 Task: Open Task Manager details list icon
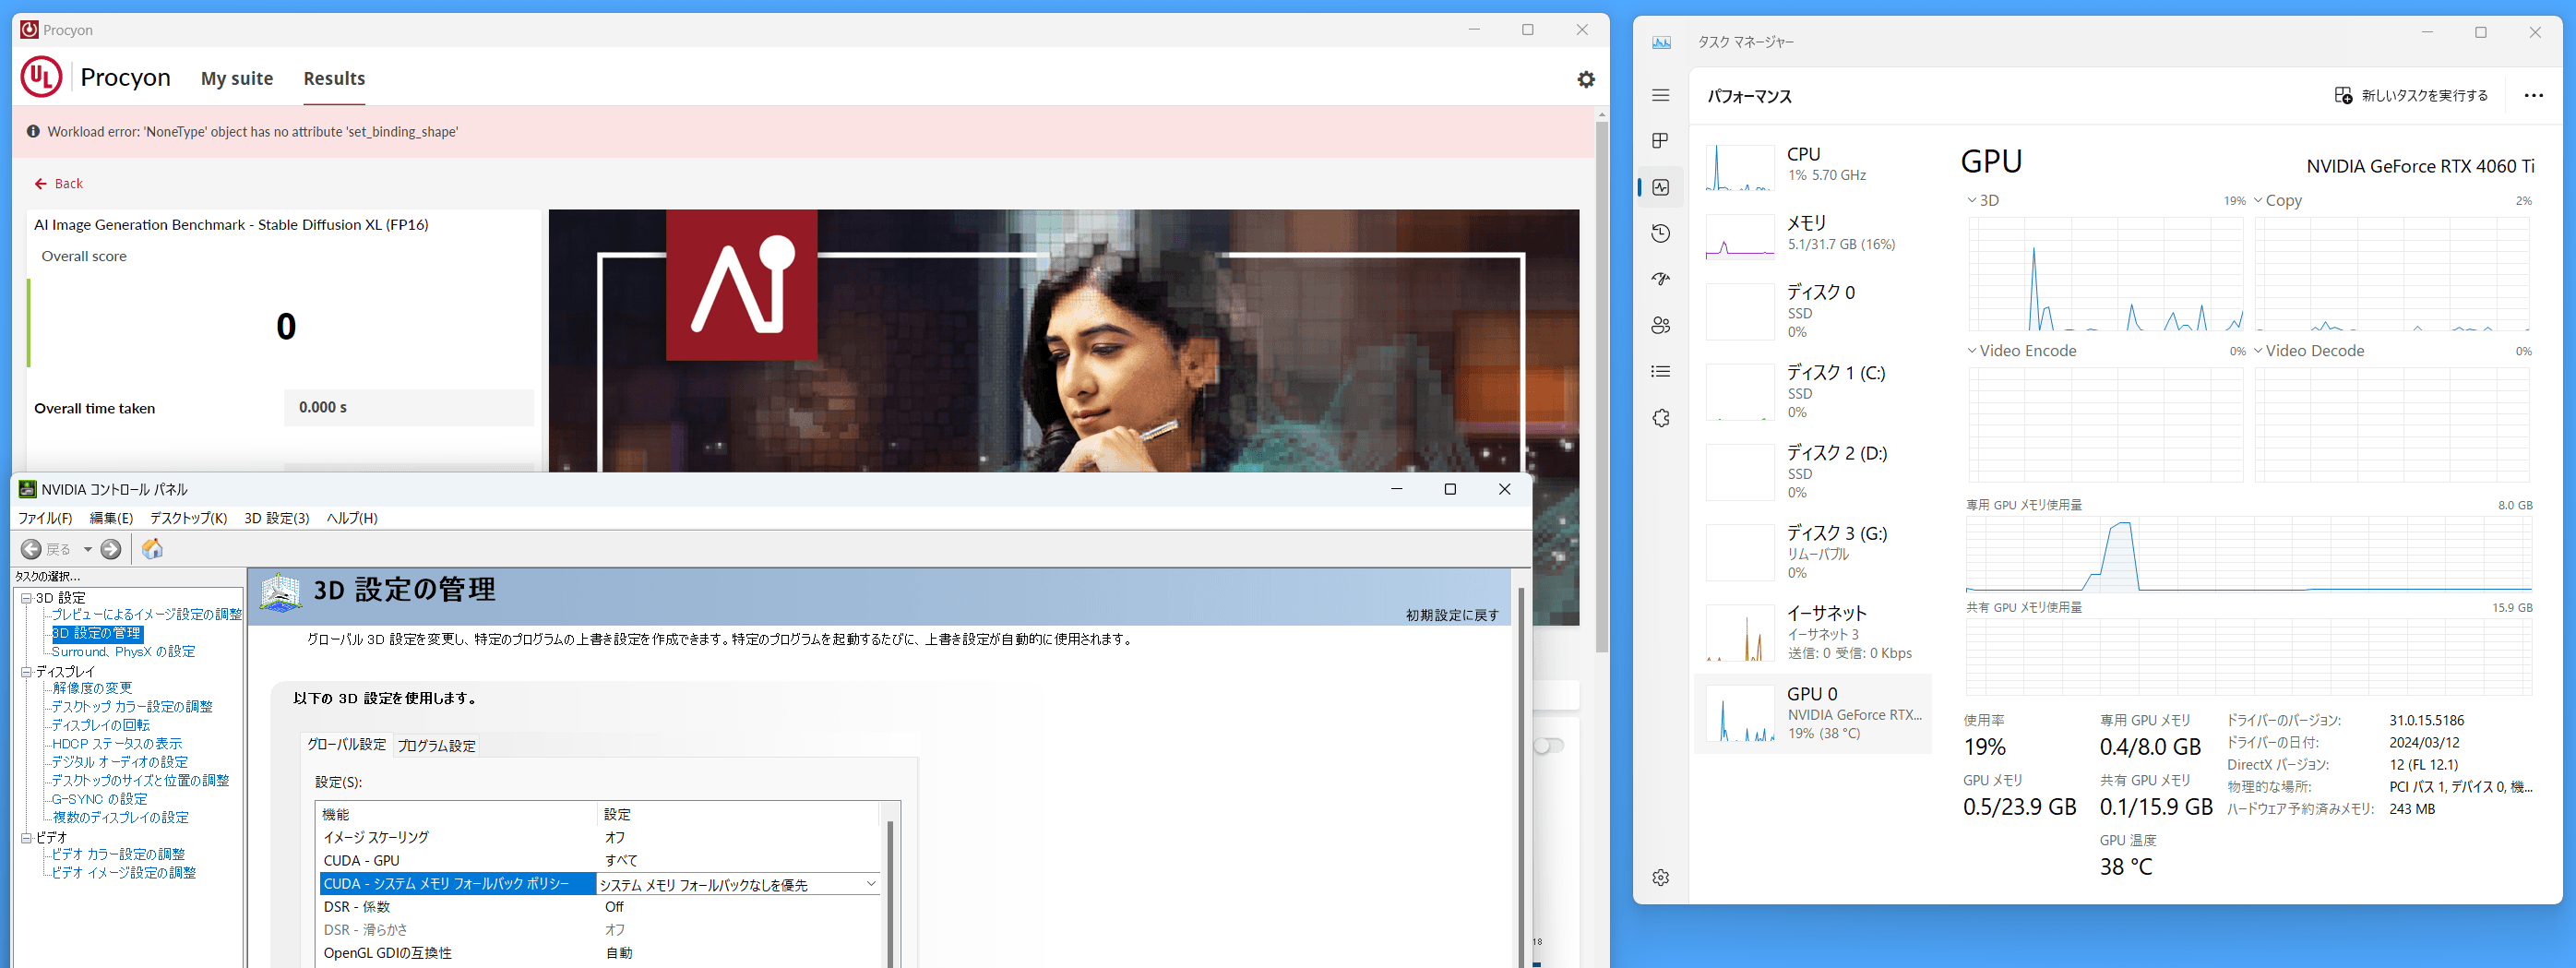pos(1661,372)
